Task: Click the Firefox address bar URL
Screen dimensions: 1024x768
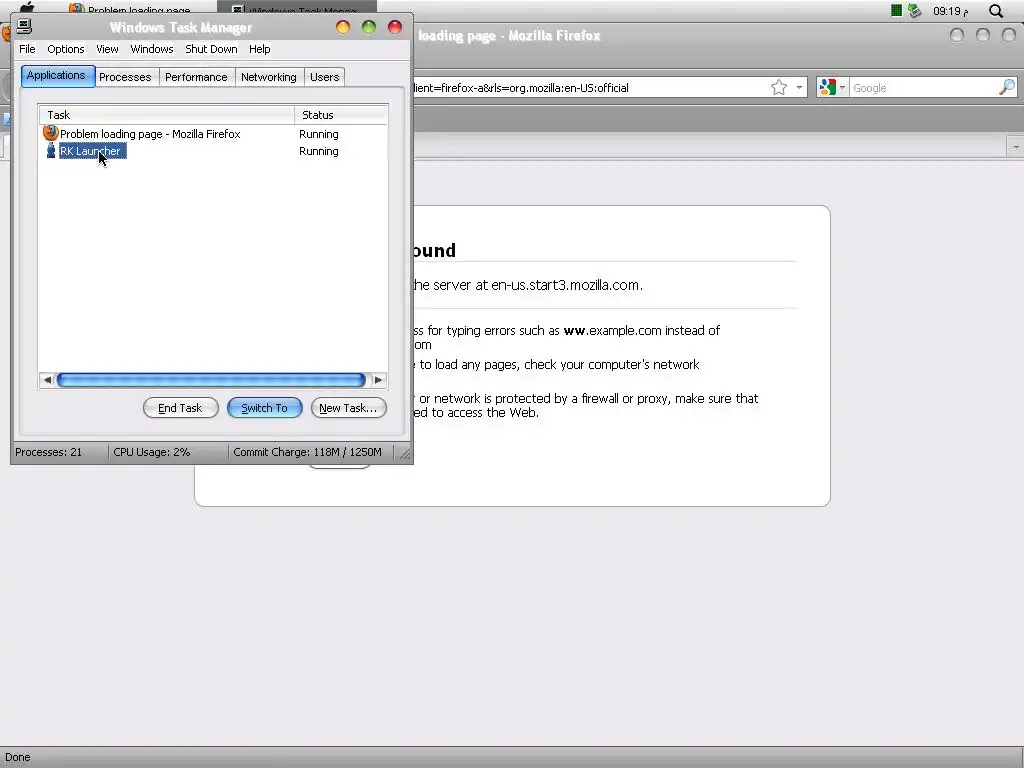Action: pyautogui.click(x=521, y=88)
